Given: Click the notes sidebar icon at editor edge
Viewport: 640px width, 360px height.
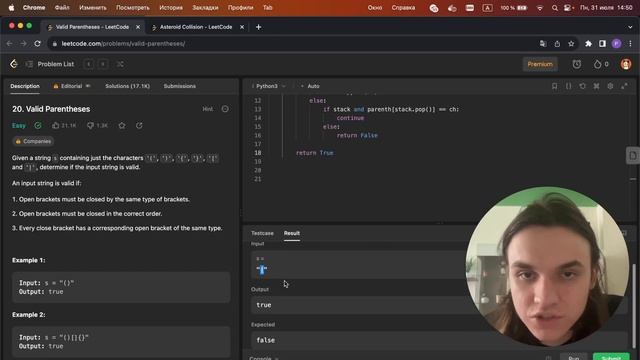Looking at the screenshot, I should tap(633, 156).
